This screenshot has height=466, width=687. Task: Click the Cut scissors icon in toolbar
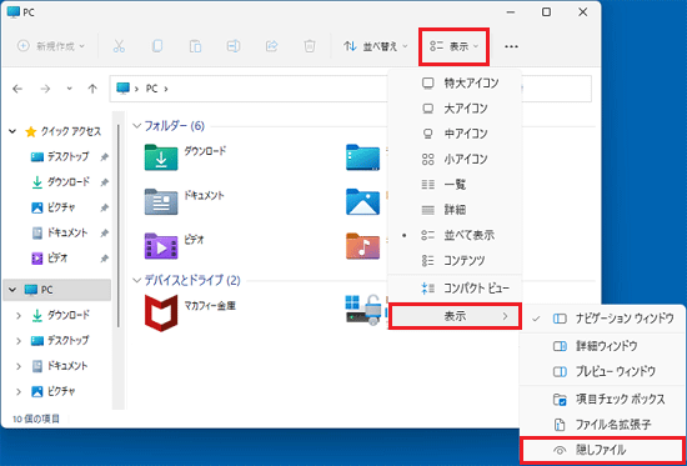(119, 46)
